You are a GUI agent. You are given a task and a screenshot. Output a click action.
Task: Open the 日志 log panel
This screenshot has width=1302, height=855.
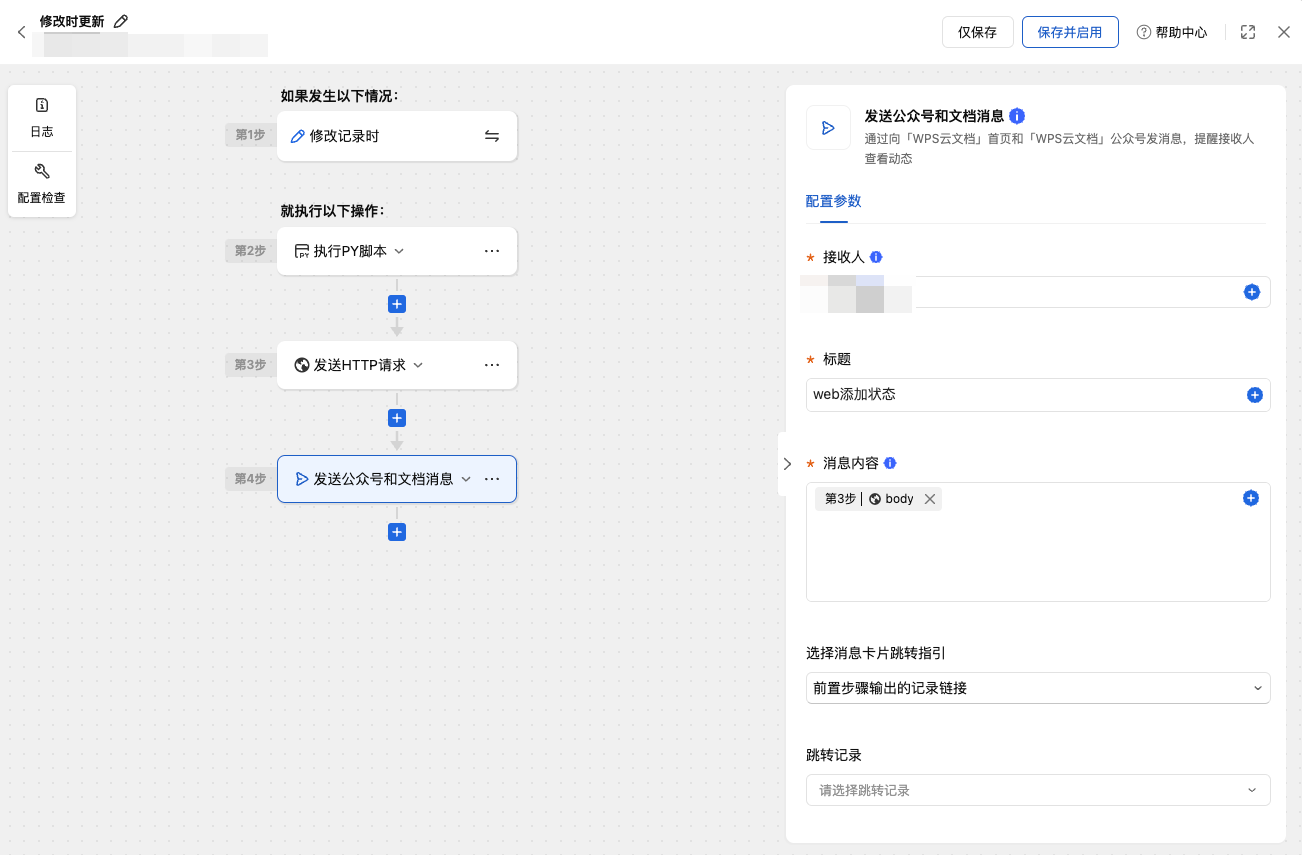[42, 118]
